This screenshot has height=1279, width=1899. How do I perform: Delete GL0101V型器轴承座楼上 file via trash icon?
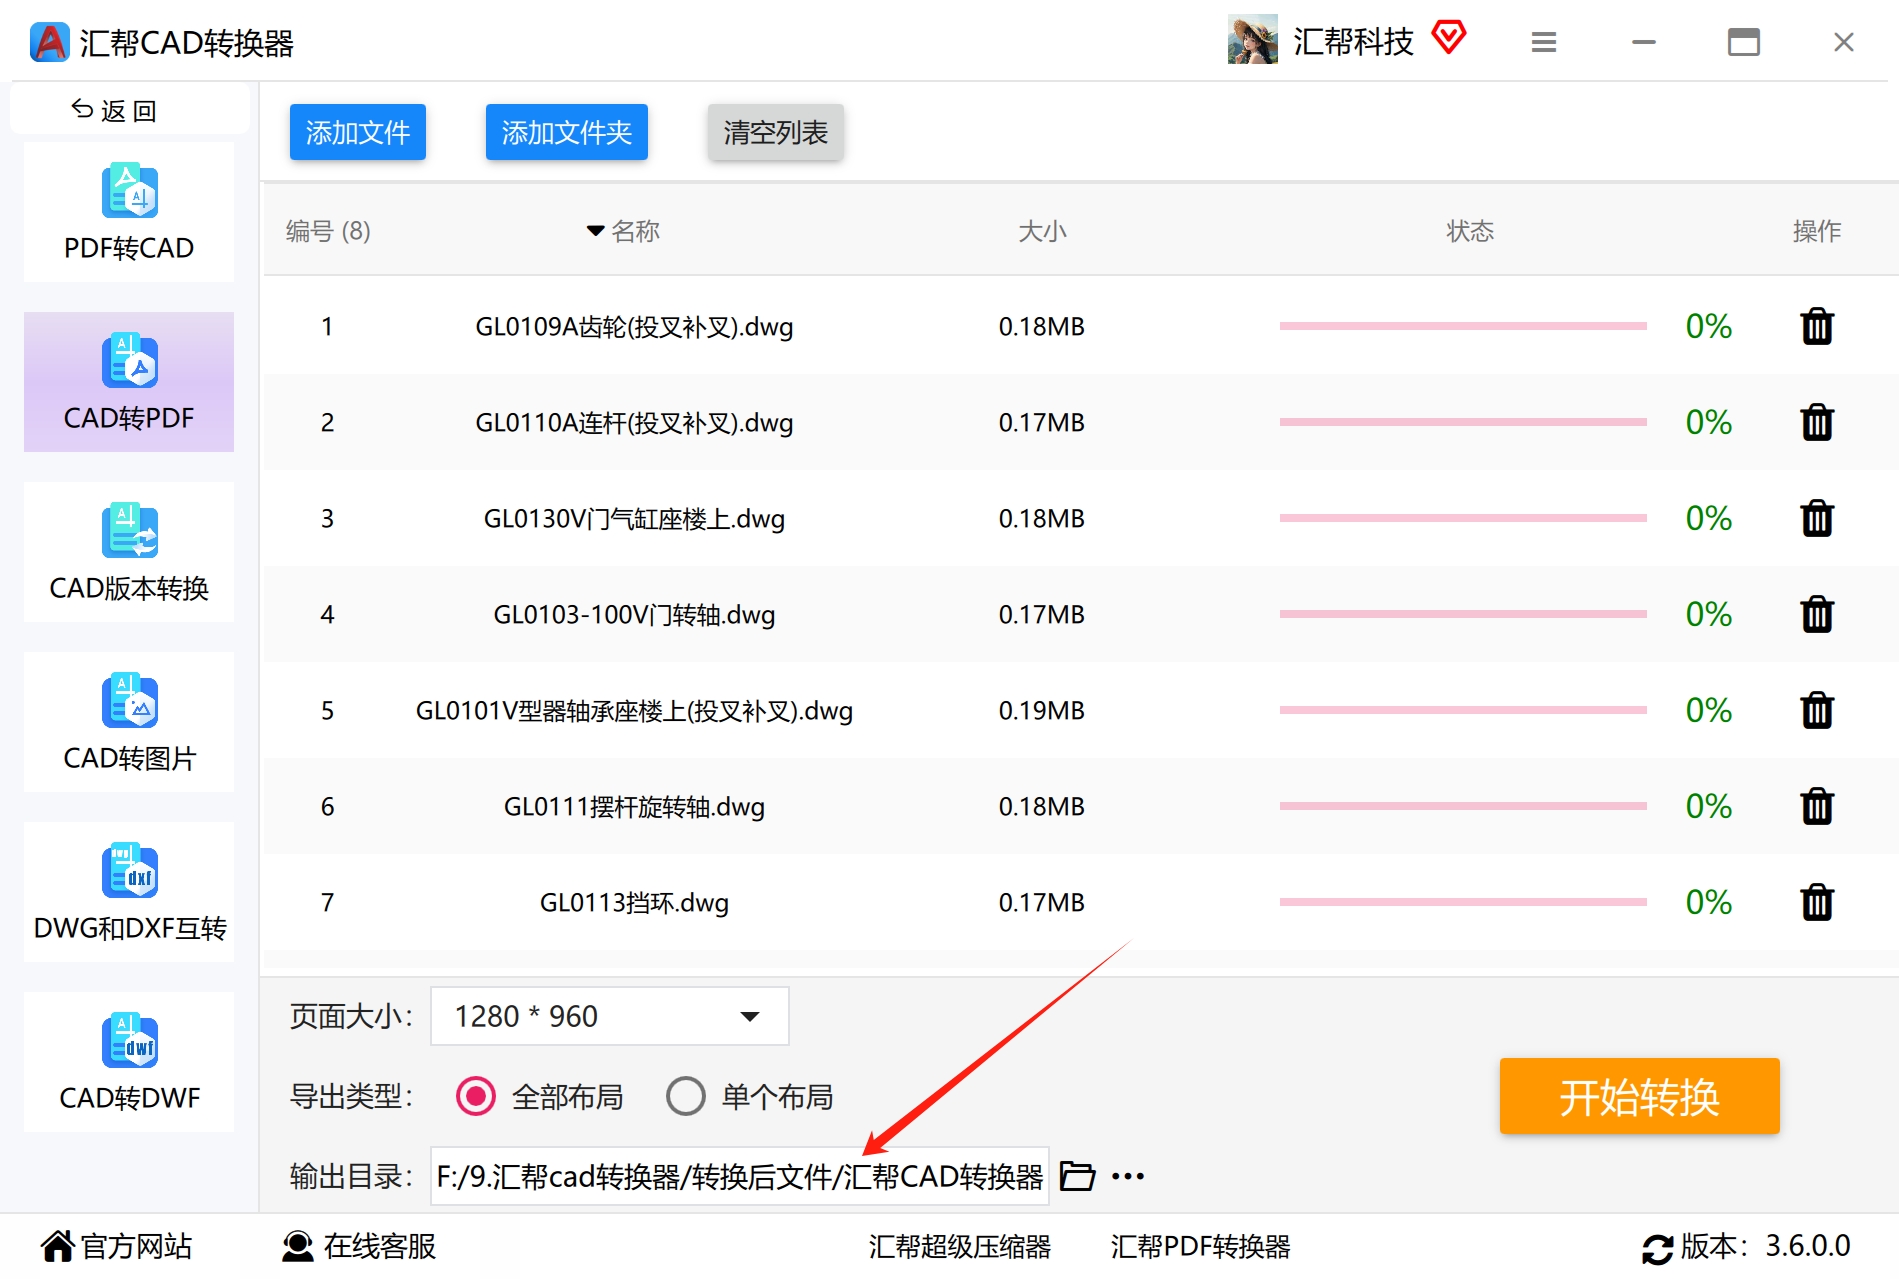pos(1816,710)
